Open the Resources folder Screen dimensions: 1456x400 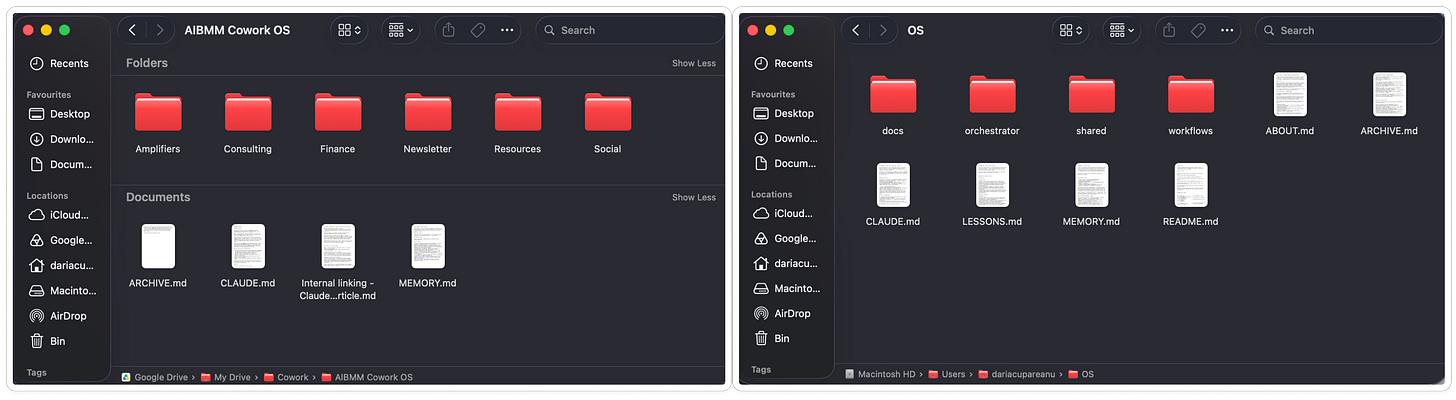[x=518, y=113]
